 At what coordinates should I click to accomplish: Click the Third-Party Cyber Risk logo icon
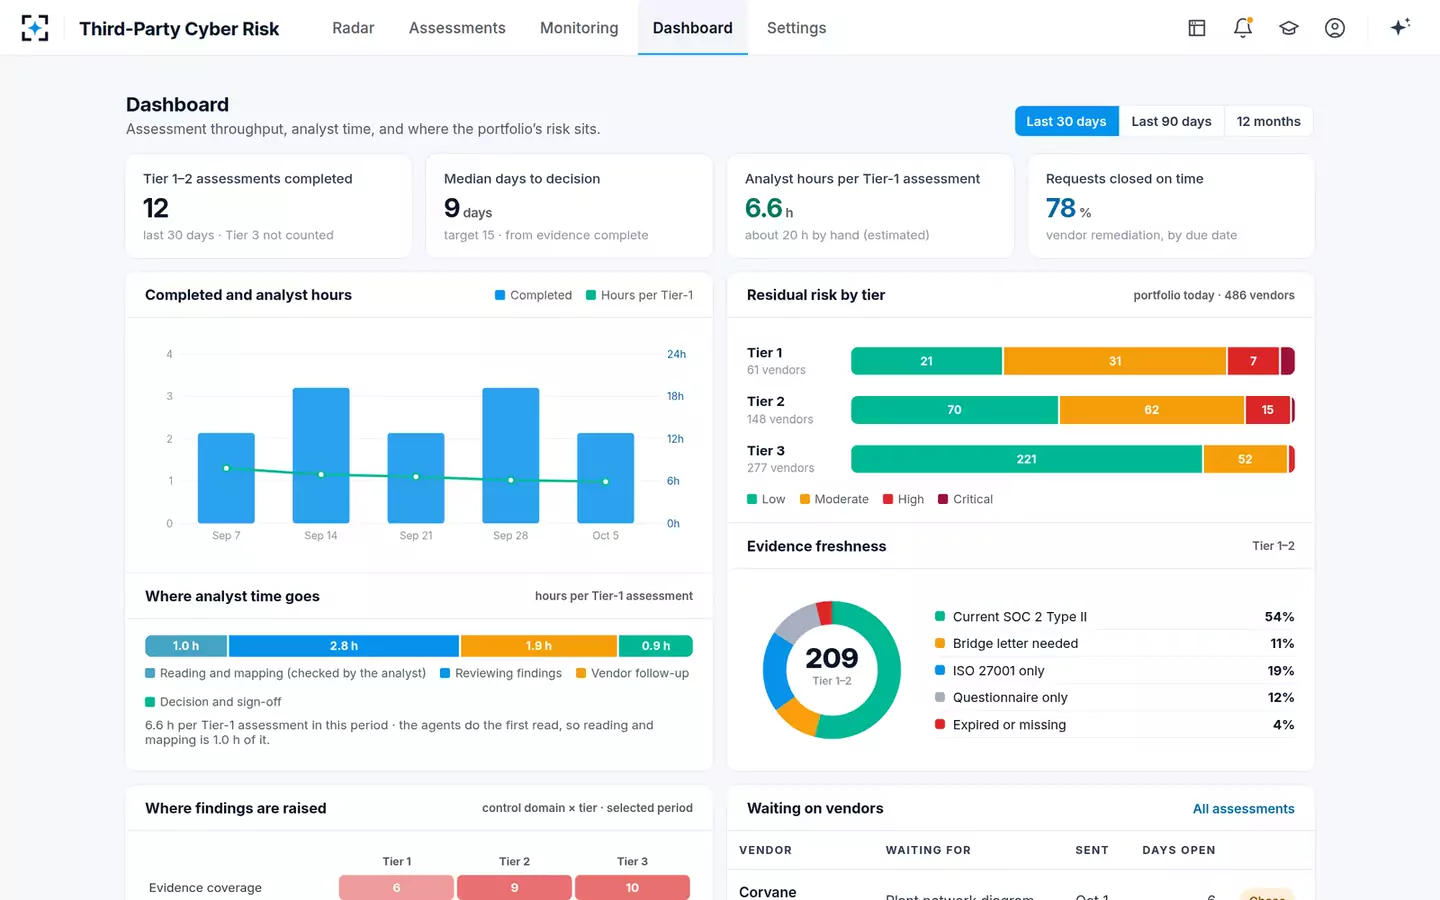35,28
